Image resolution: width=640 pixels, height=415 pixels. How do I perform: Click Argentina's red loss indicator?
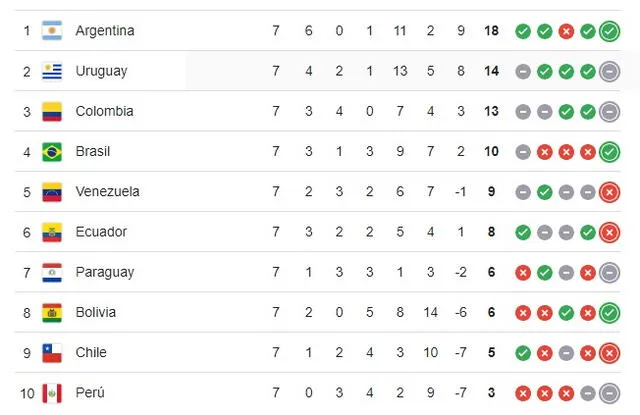click(567, 31)
